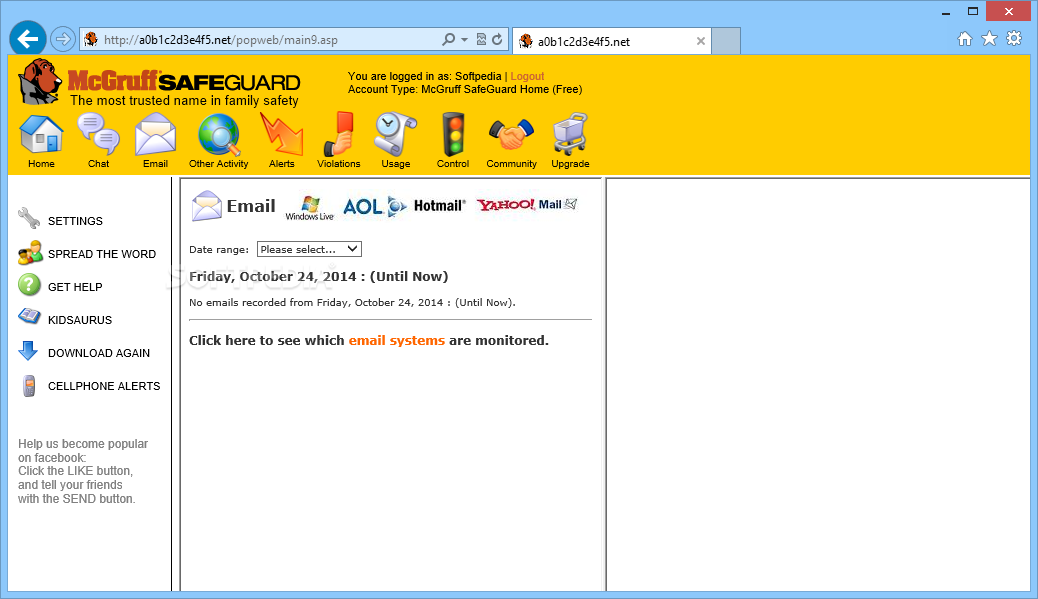The image size is (1038, 599).
Task: Open SPREAD THE WORD sidebar link
Action: [102, 254]
